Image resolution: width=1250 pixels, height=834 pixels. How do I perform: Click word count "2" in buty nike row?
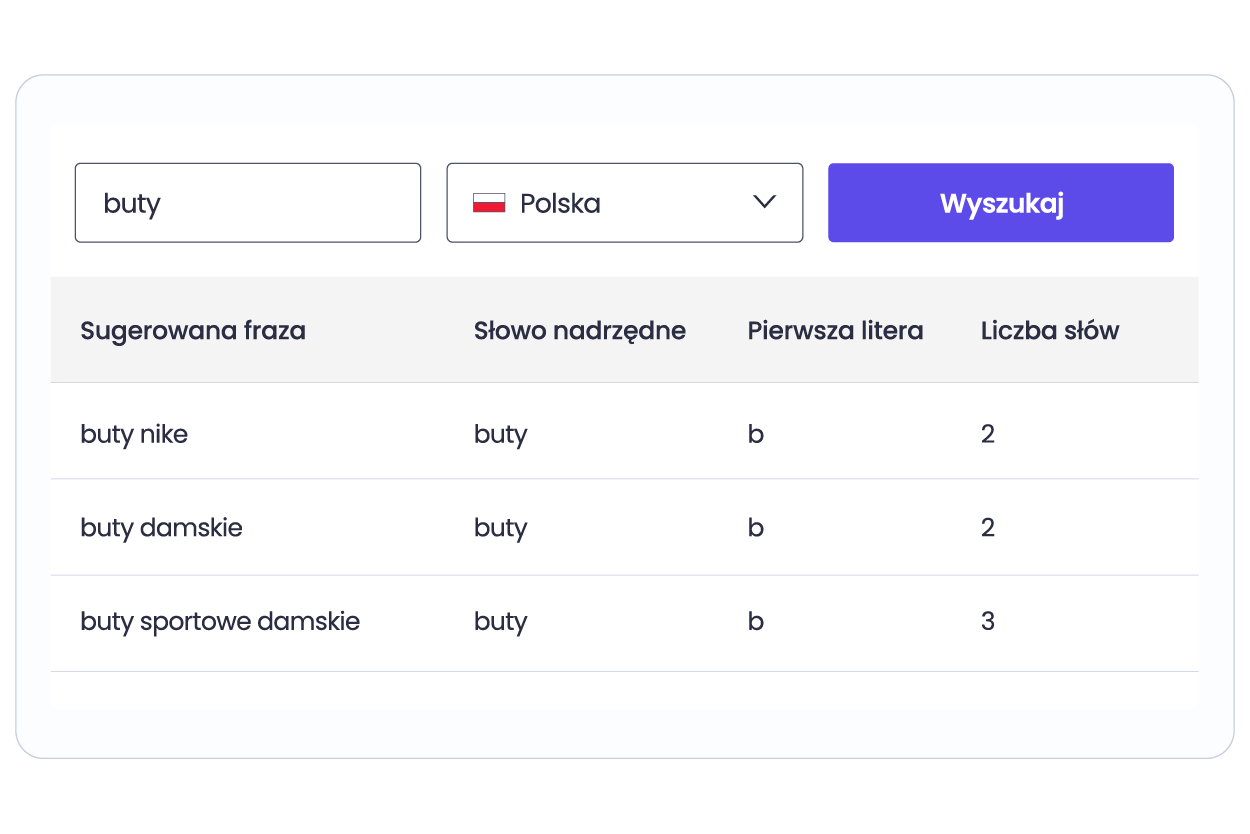[x=988, y=434]
